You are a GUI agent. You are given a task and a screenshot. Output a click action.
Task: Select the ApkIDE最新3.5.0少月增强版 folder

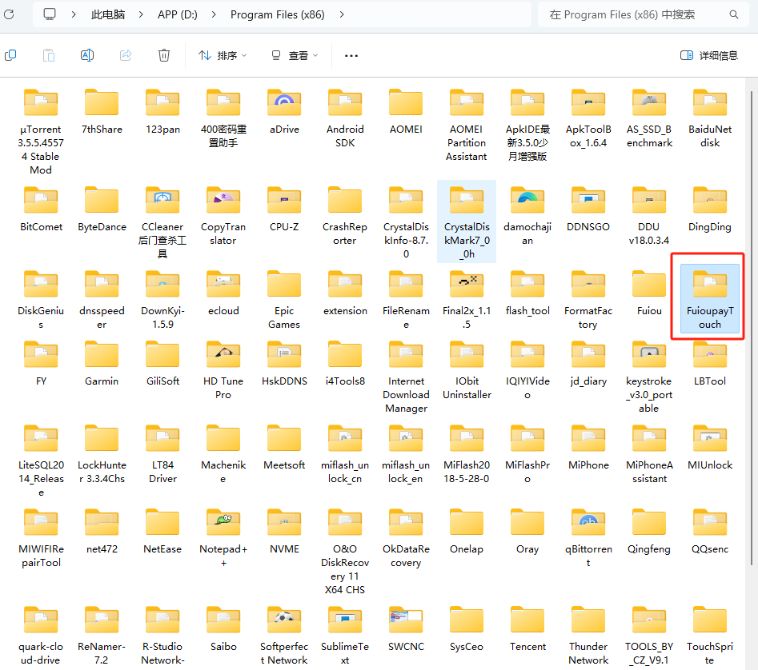[x=527, y=125]
